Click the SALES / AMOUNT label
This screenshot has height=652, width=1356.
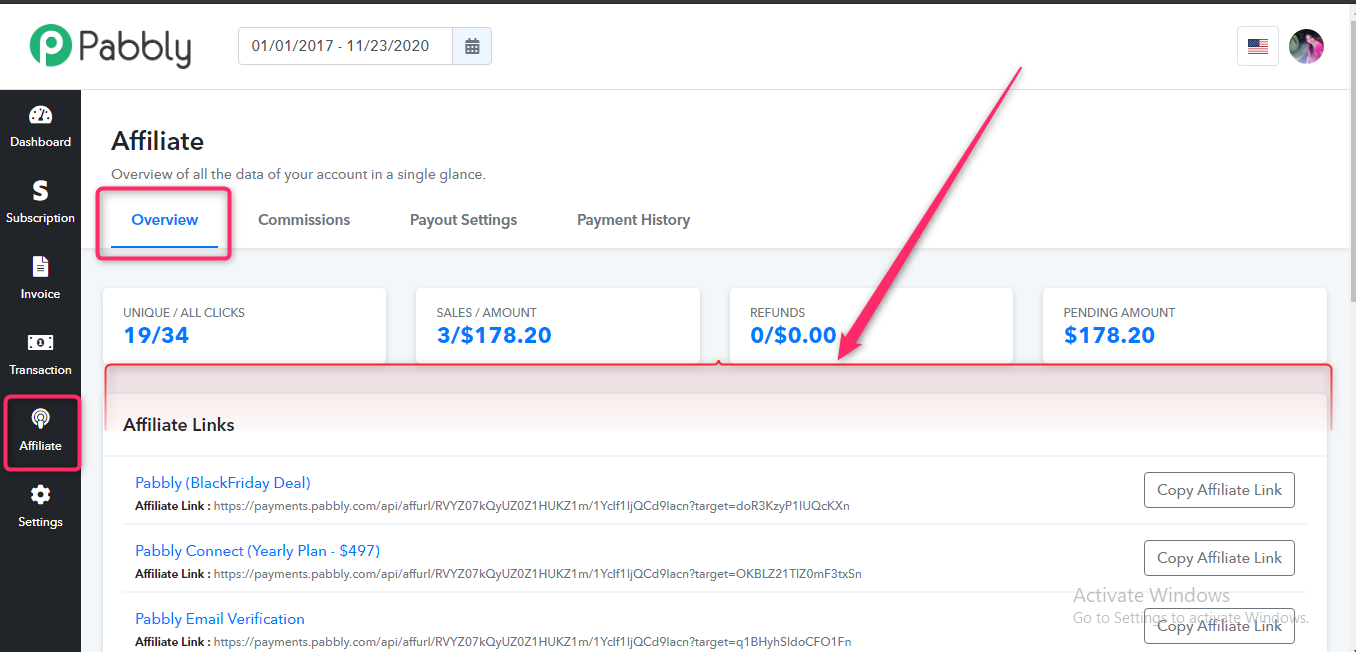(x=486, y=313)
